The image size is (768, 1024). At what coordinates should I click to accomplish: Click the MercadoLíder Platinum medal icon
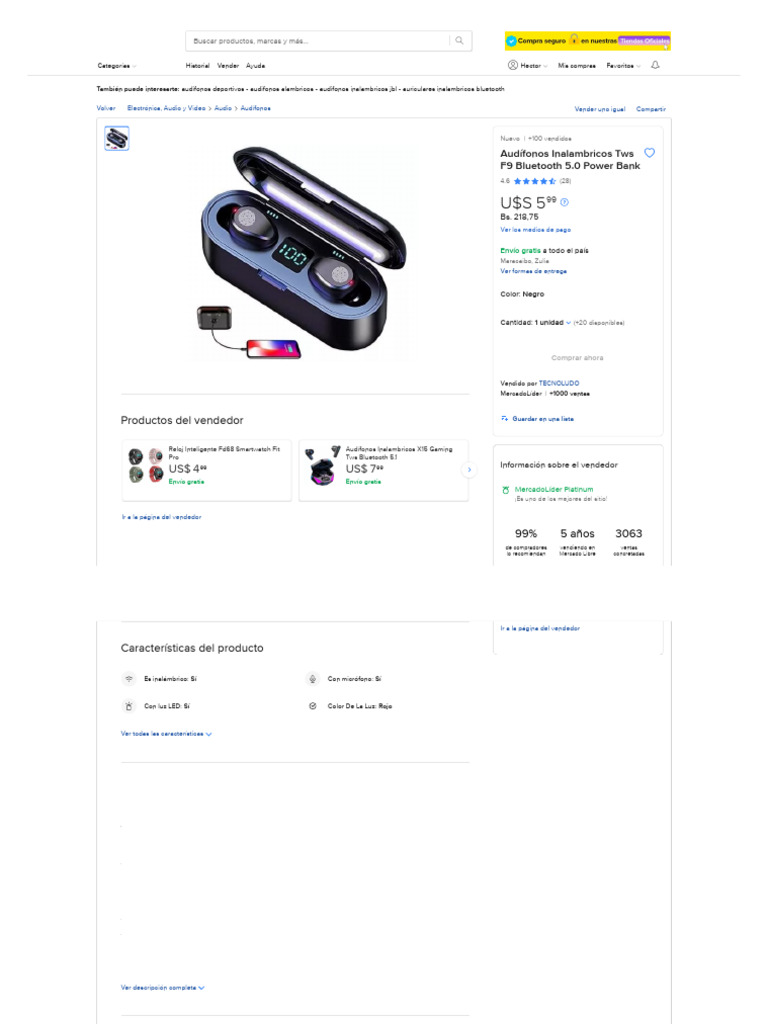[505, 490]
